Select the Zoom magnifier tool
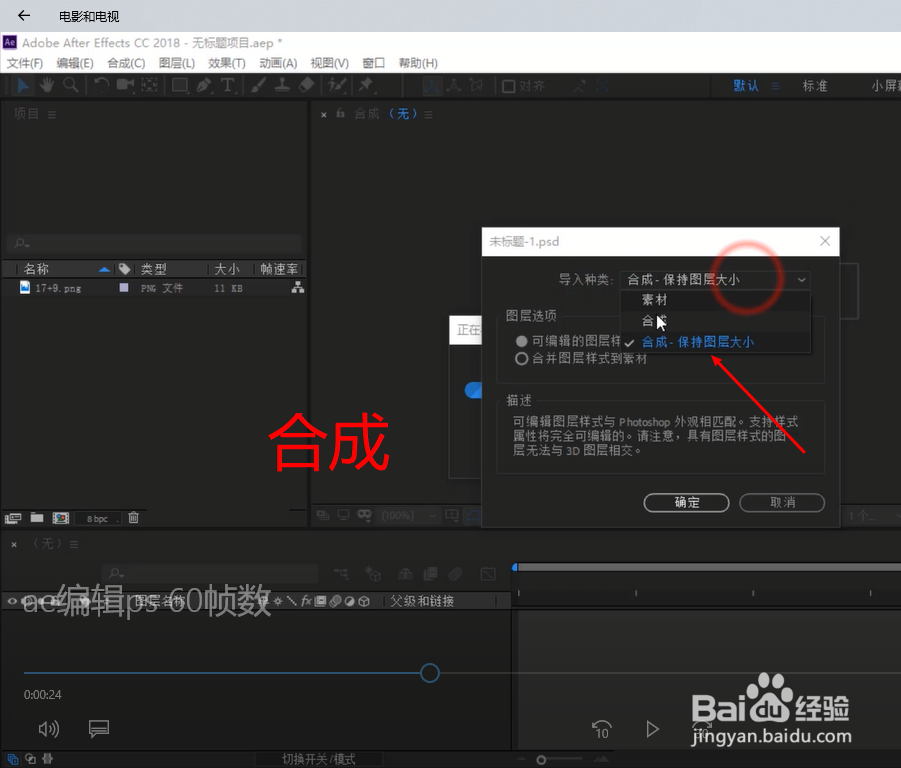 (x=71, y=86)
